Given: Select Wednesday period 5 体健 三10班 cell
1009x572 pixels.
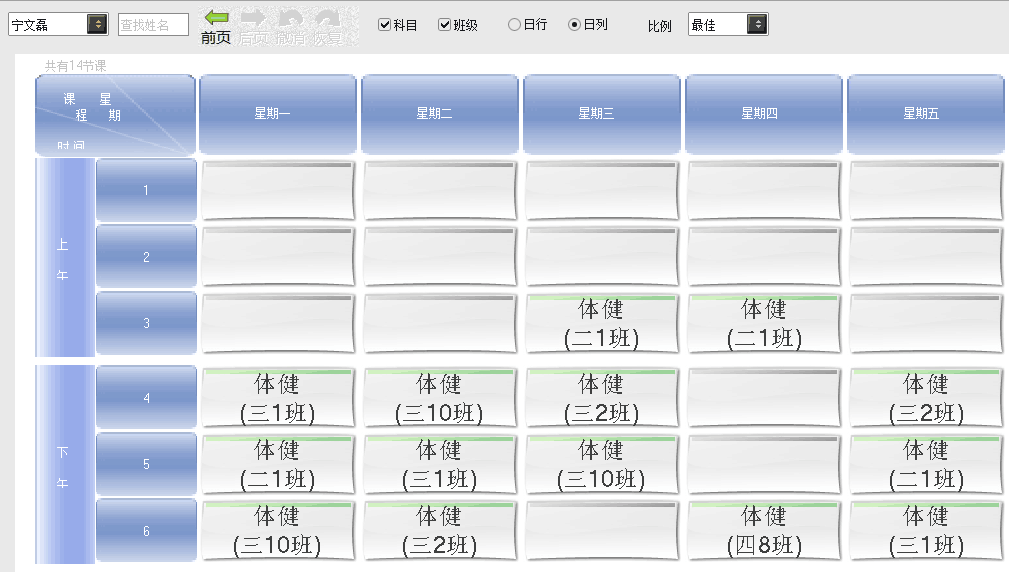Looking at the screenshot, I should click(602, 465).
